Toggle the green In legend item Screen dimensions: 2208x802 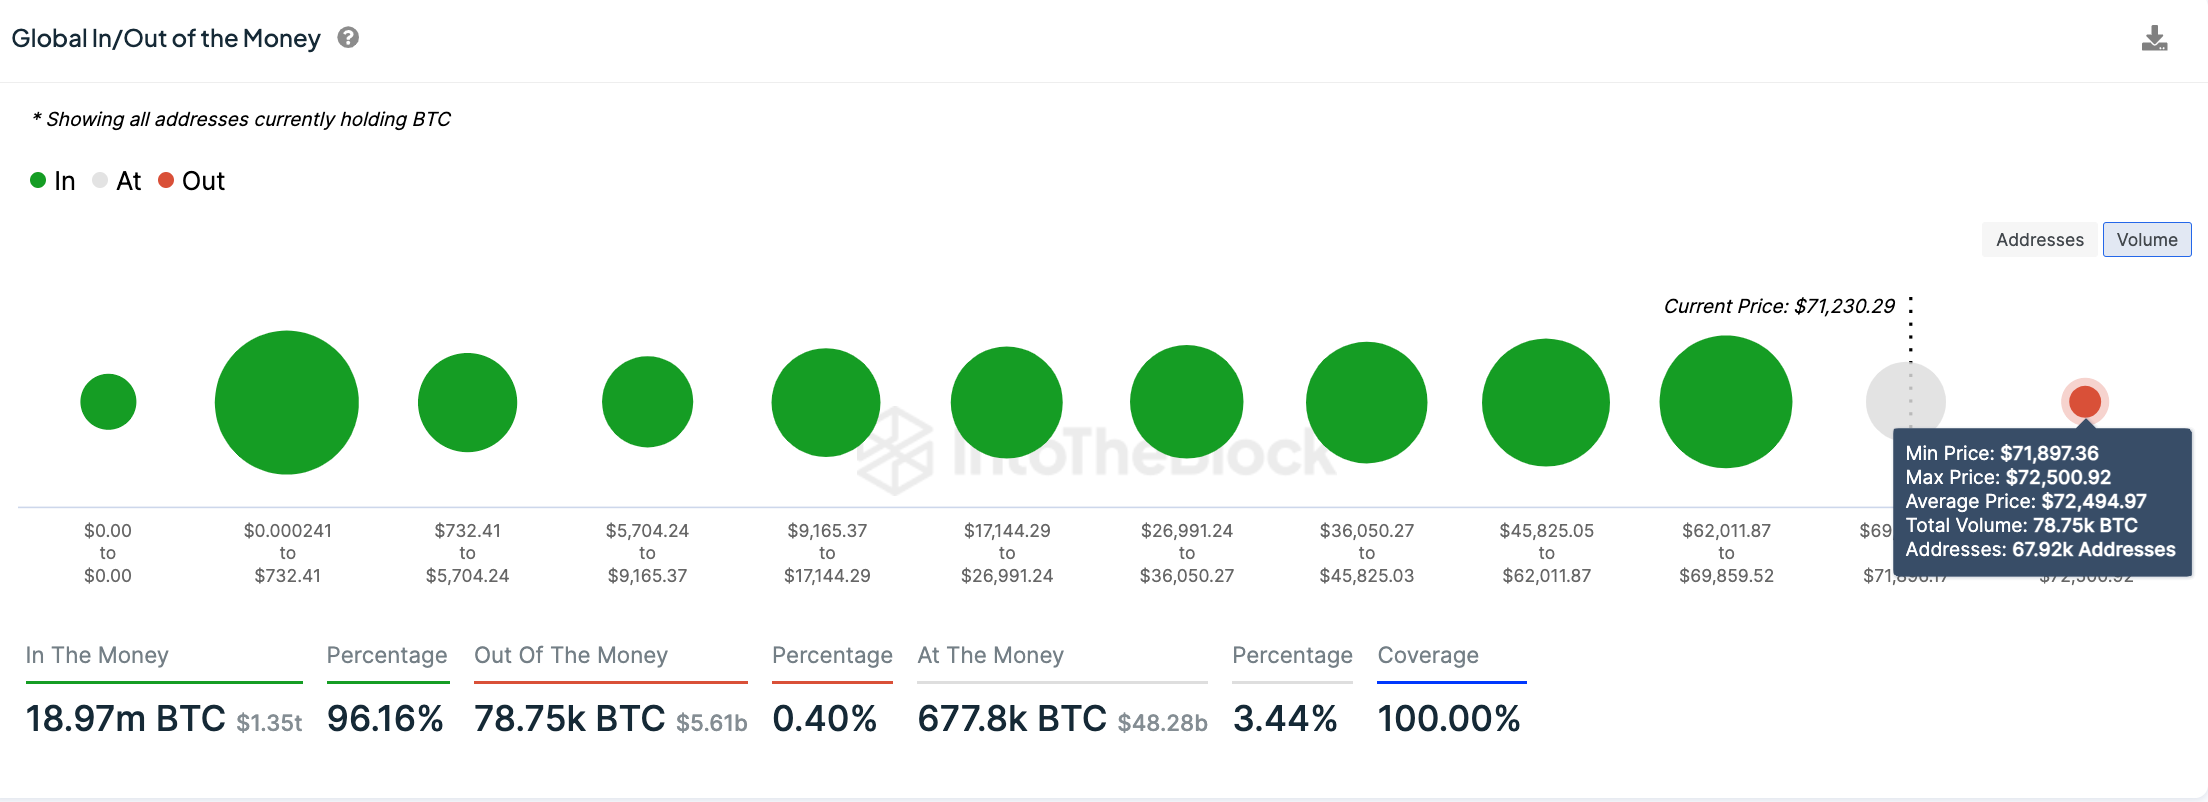(x=53, y=181)
